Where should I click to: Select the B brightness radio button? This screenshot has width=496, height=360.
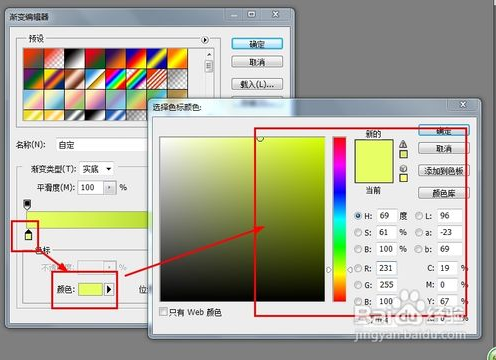click(358, 249)
